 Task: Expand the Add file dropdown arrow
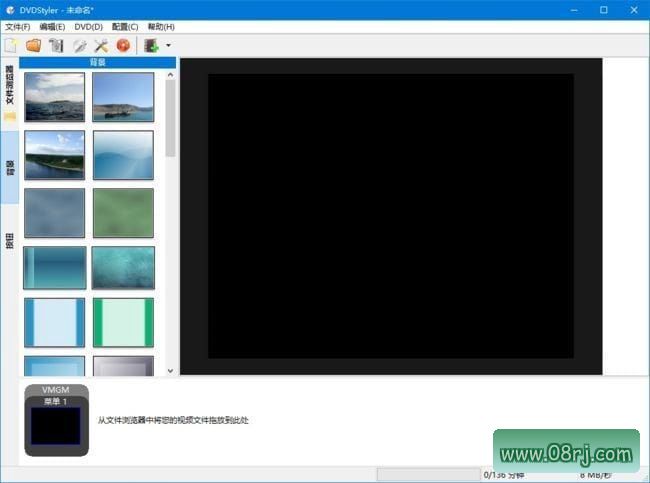pyautogui.click(x=168, y=45)
